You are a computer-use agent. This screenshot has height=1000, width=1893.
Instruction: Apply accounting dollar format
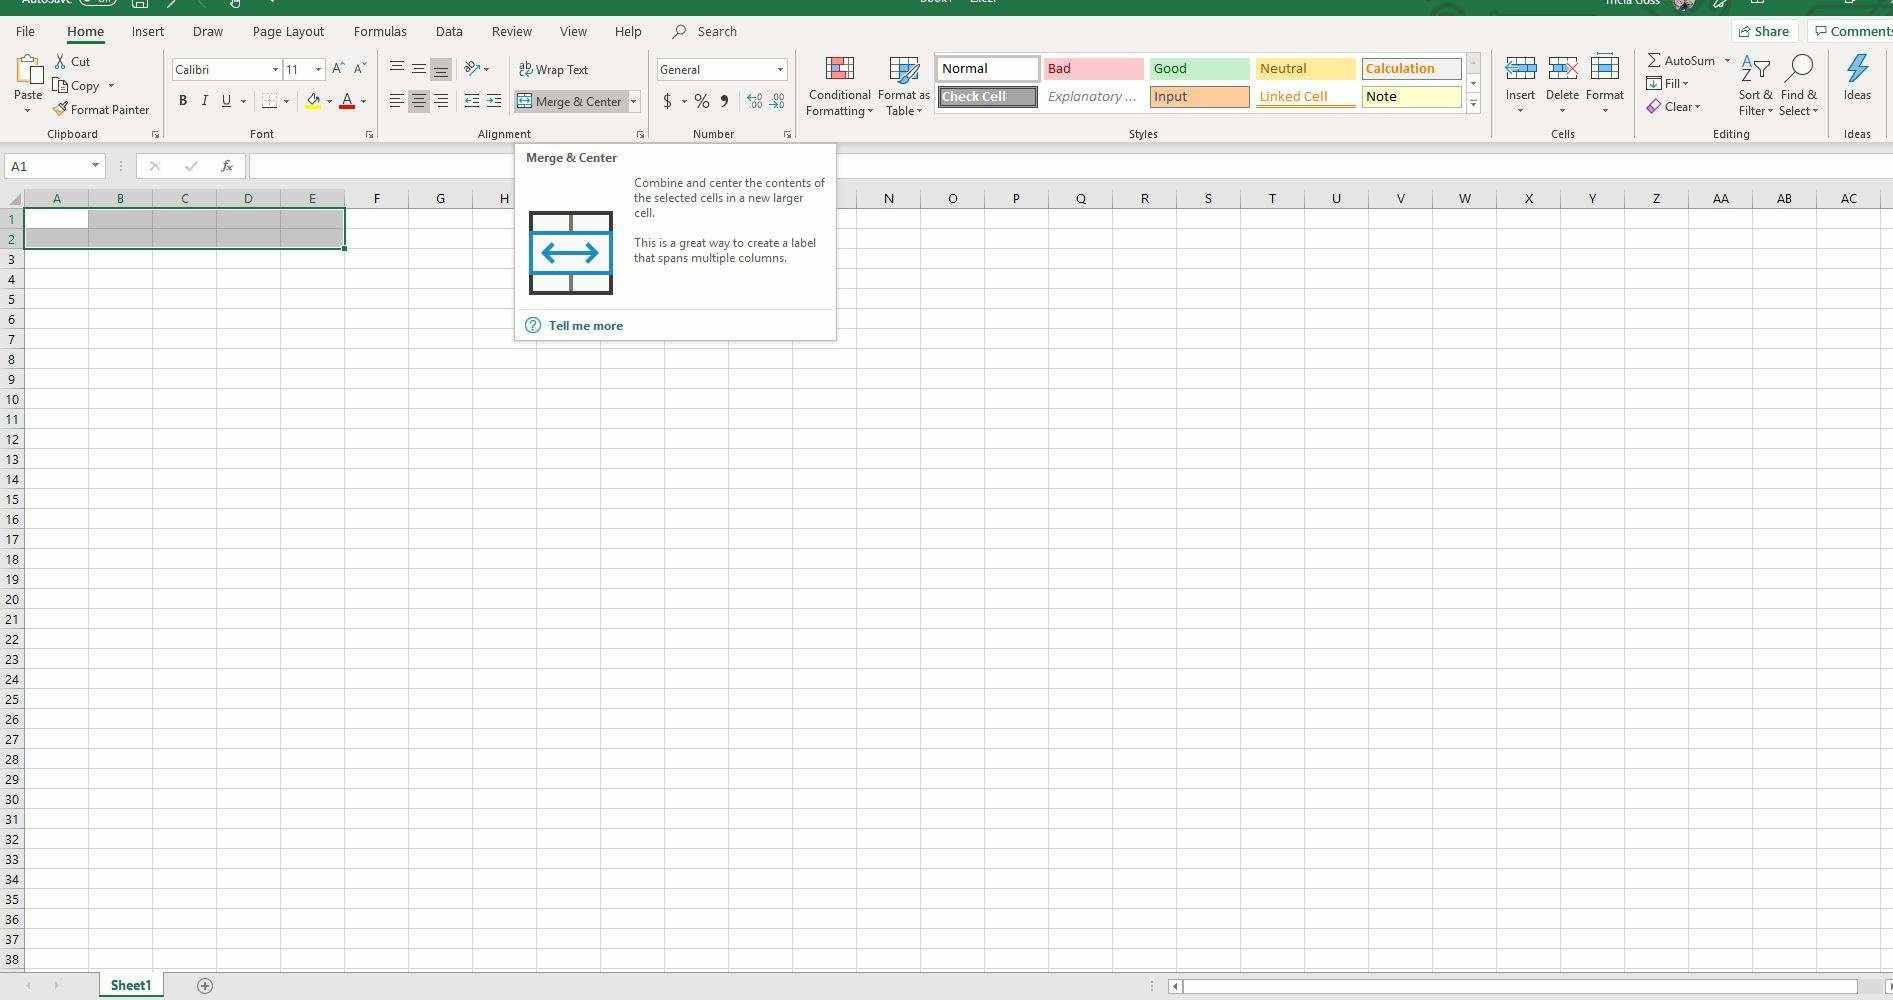(667, 101)
